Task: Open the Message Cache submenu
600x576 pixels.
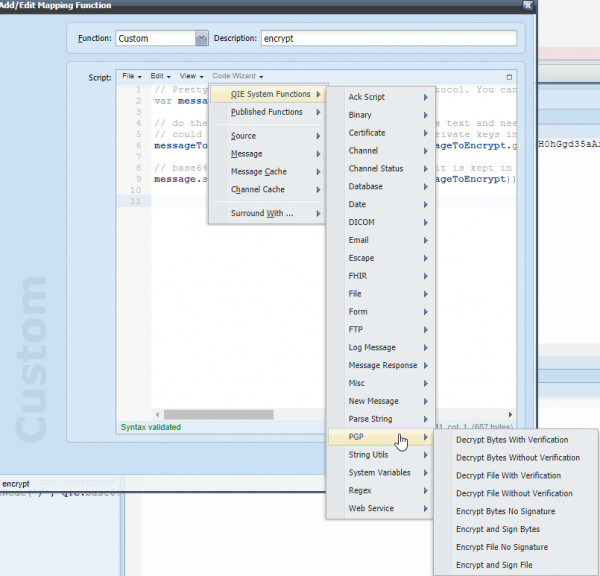Action: [268, 172]
